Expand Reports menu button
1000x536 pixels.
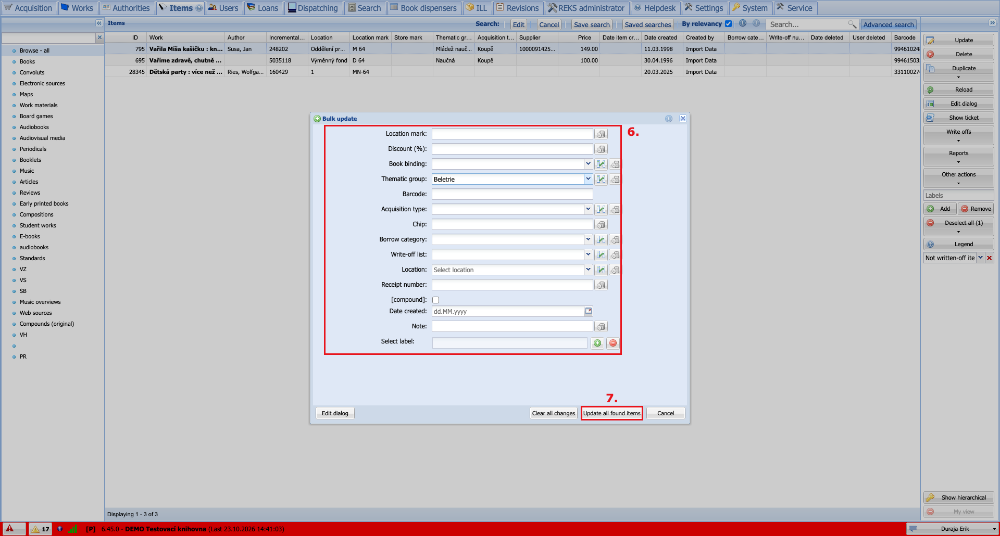click(x=959, y=157)
